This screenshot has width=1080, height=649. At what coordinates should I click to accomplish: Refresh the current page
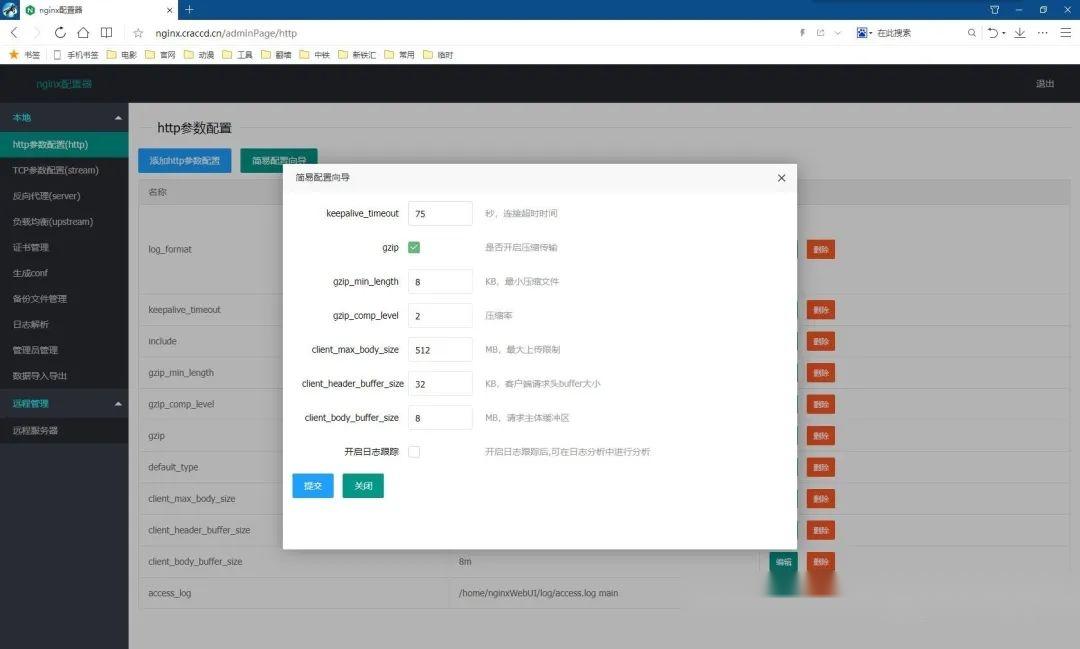point(60,32)
